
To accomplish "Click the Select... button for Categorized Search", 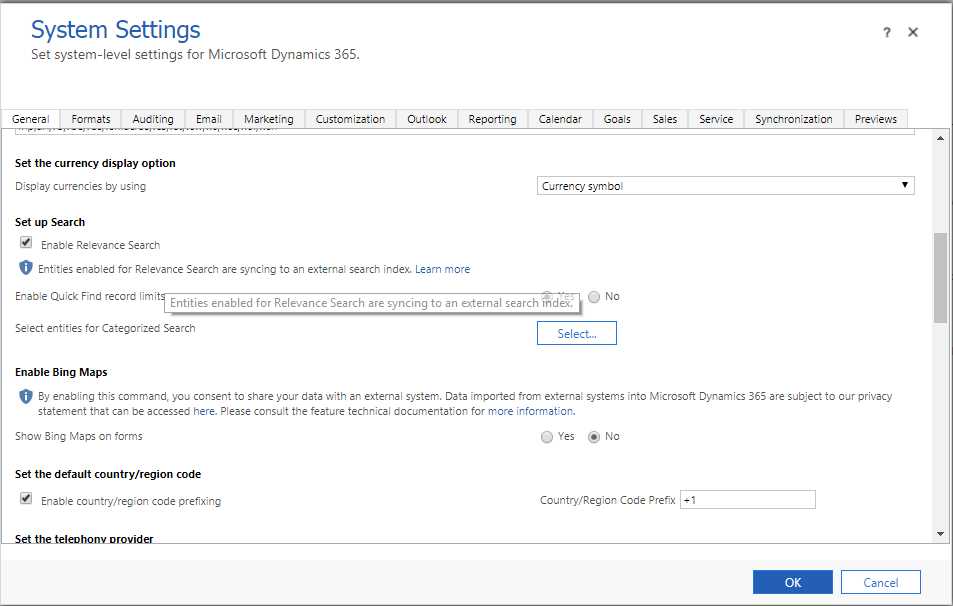I will 577,333.
